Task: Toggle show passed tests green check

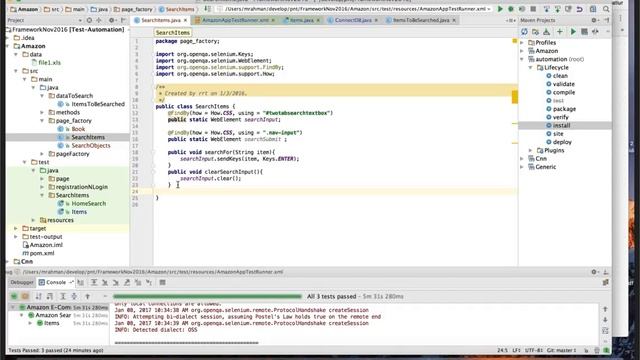Action: pos(14,296)
